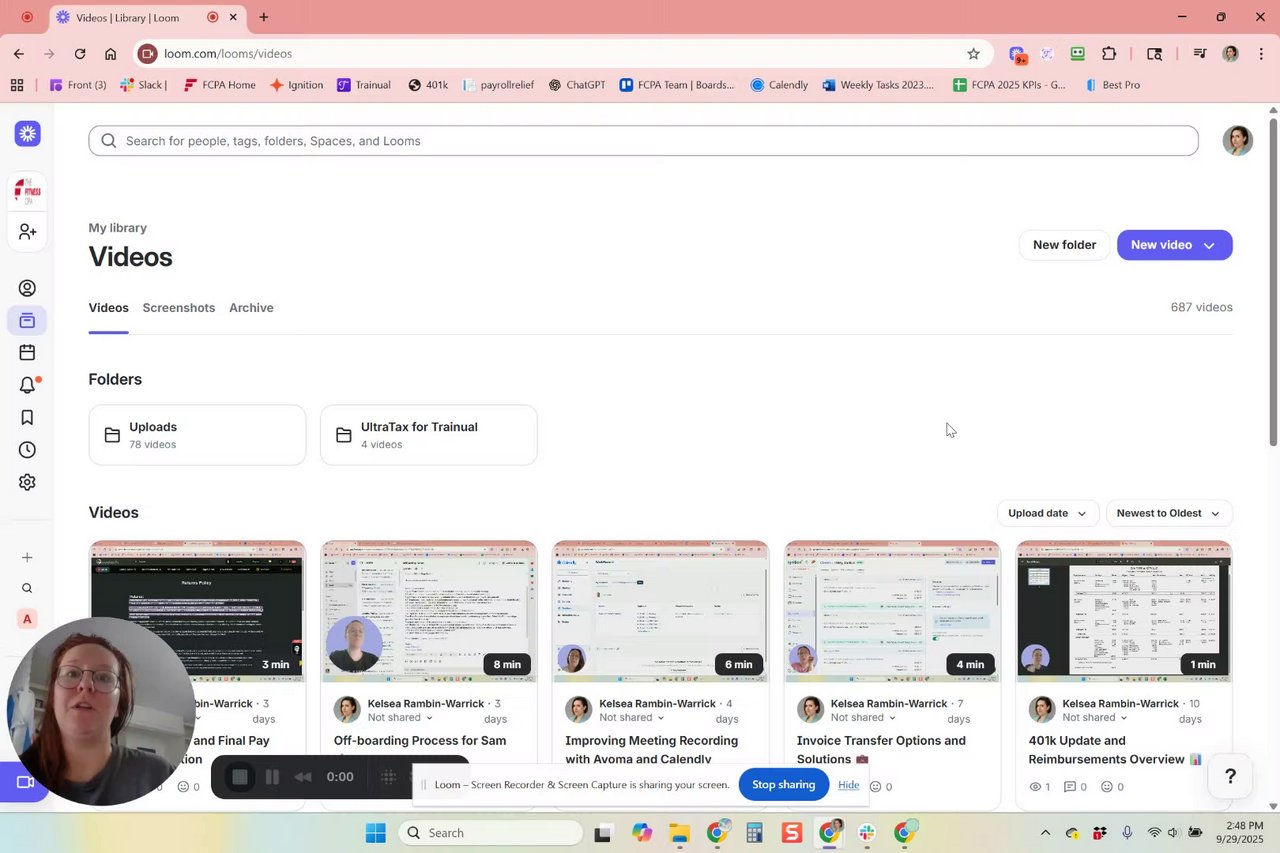
Task: Expand 'Not shared' on 401k Update card
Action: click(x=1095, y=718)
